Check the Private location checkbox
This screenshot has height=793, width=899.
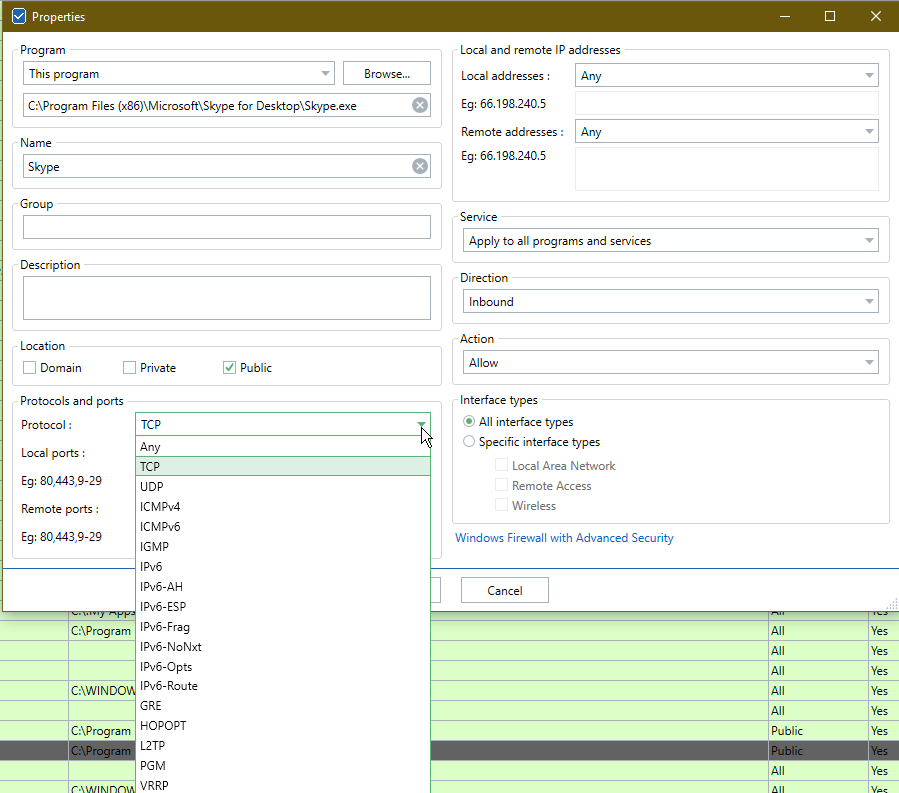click(130, 368)
